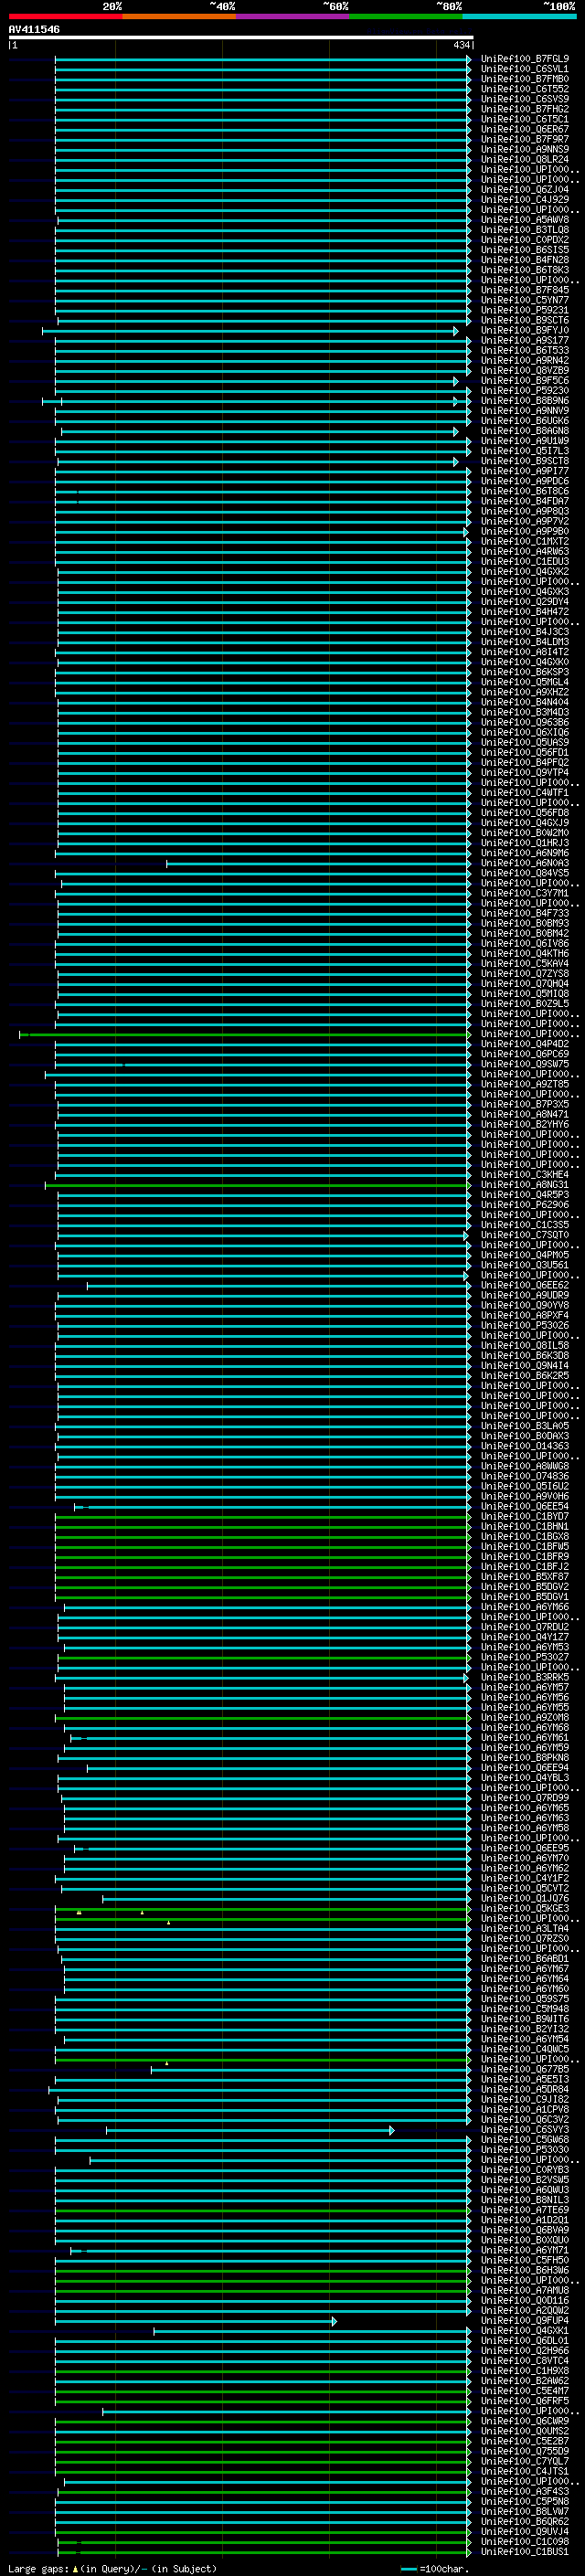Select the UniRef100_Q4R5P3 label
The image size is (585, 2576).
click(524, 1195)
